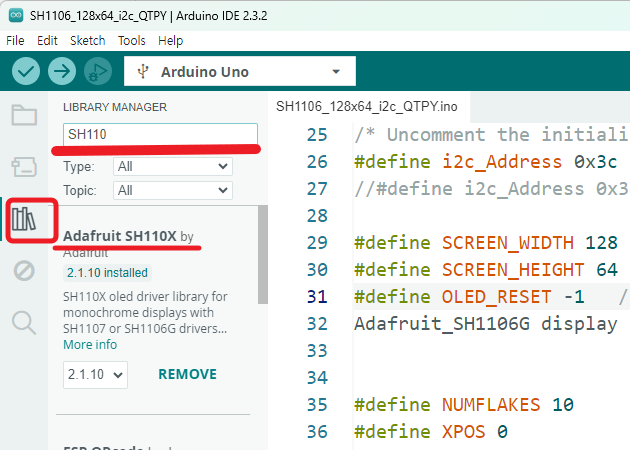Click the Adafruit_SH1106G display declaration line
The height and width of the screenshot is (450, 630).
[x=485, y=323]
